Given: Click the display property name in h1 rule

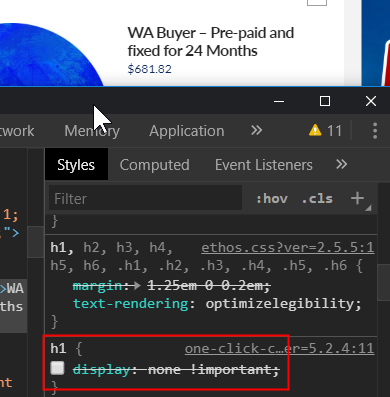Looking at the screenshot, I should [101, 369].
